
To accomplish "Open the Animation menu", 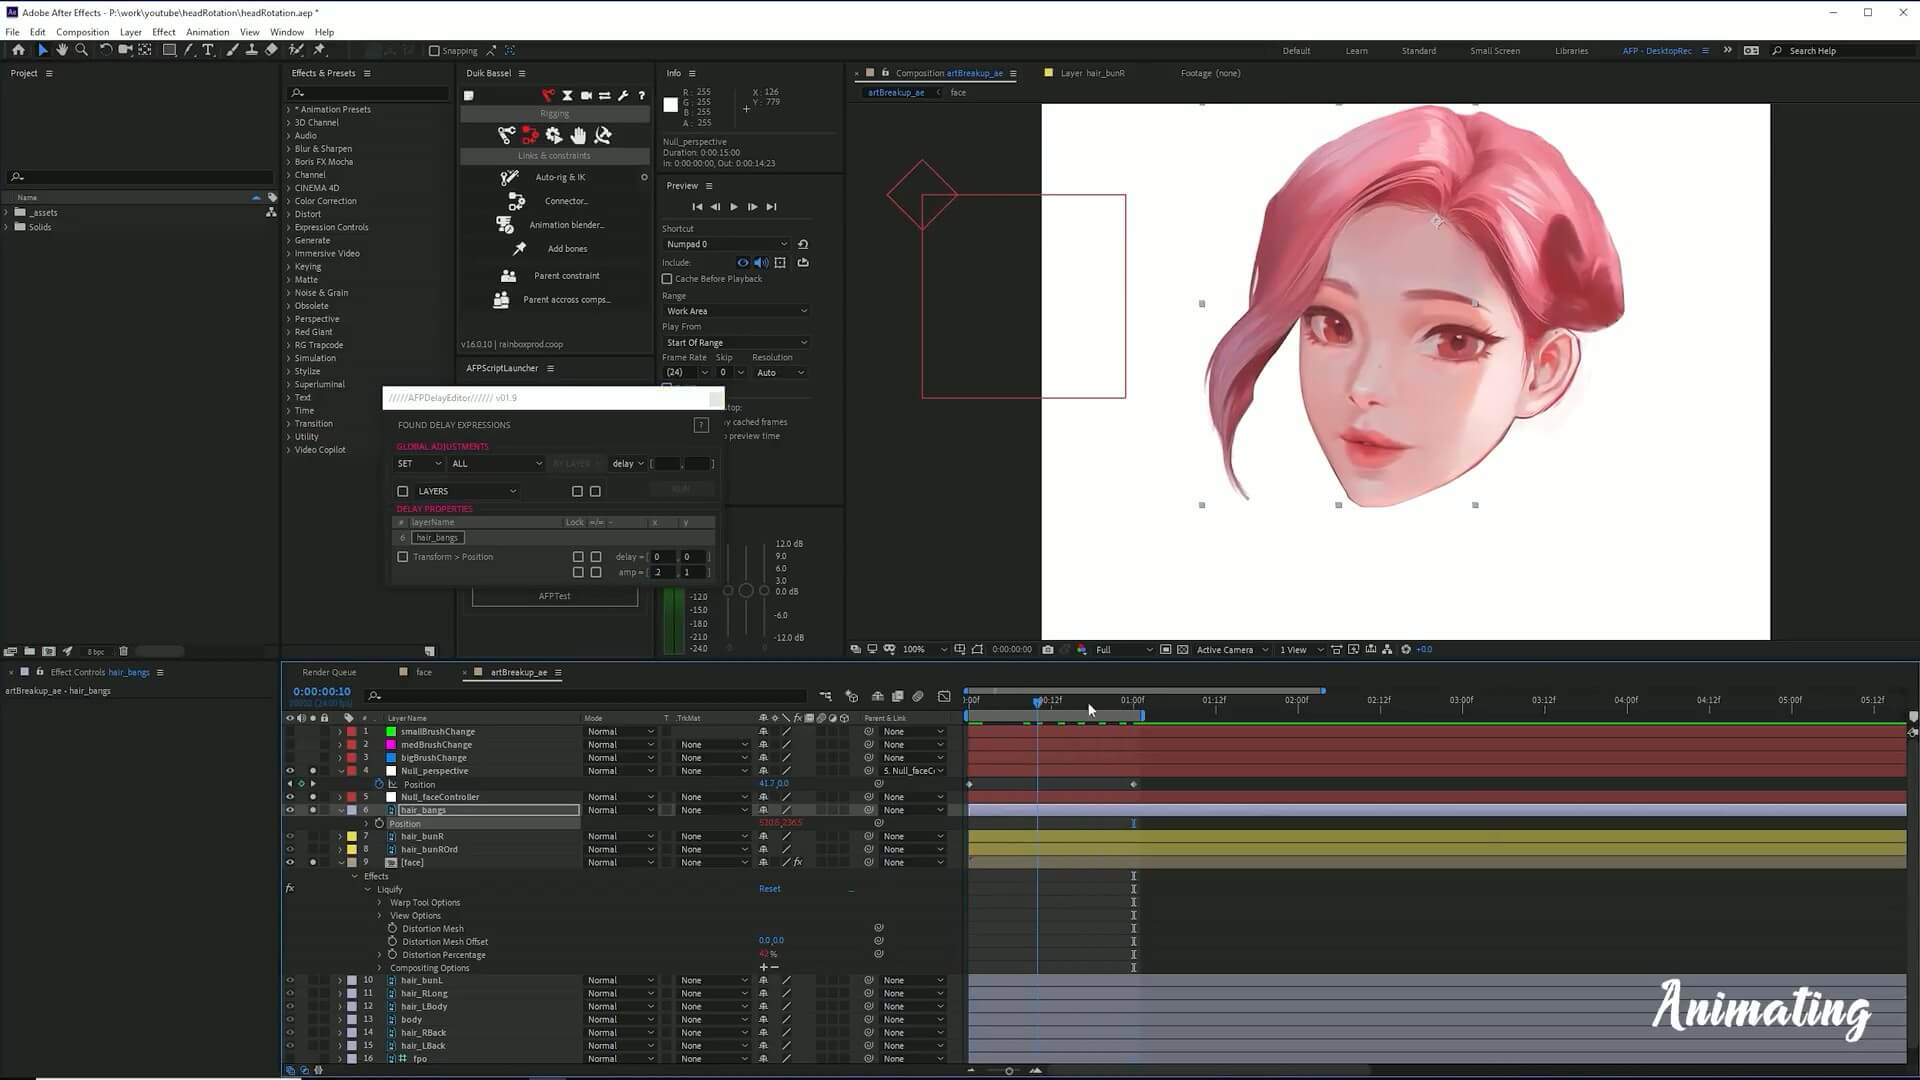I will [207, 32].
